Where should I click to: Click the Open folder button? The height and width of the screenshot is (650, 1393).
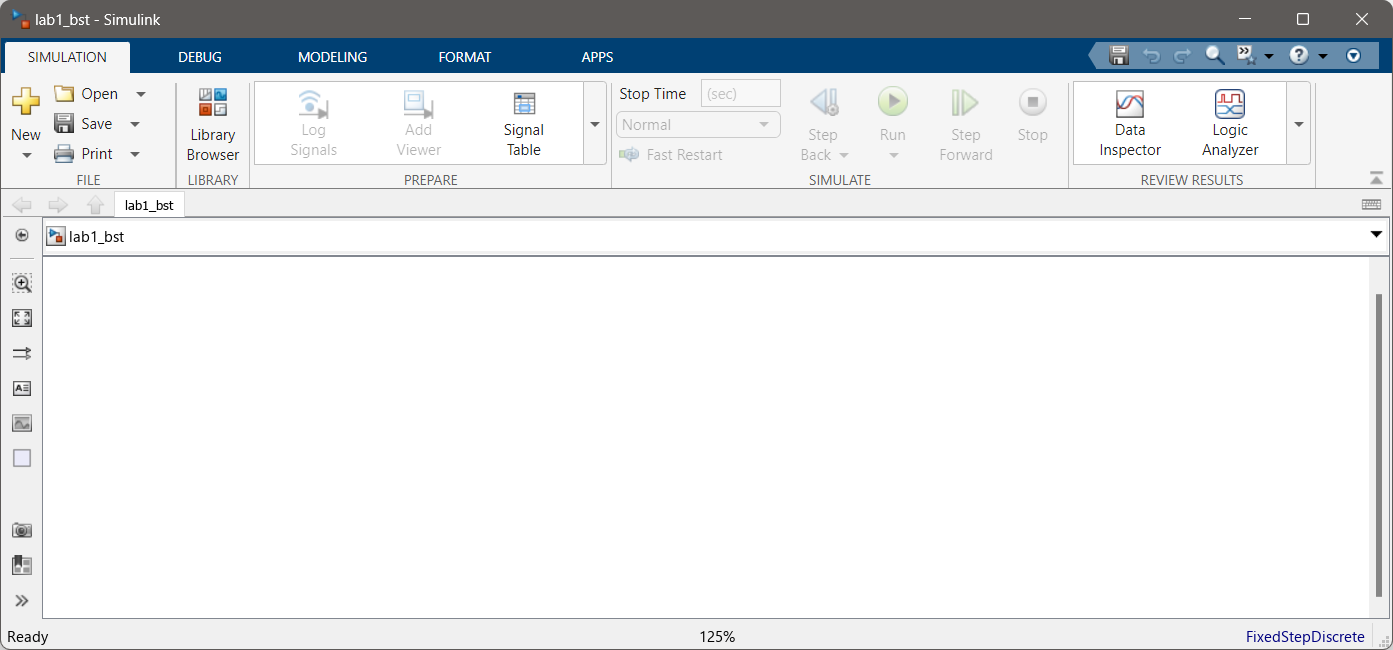point(86,94)
